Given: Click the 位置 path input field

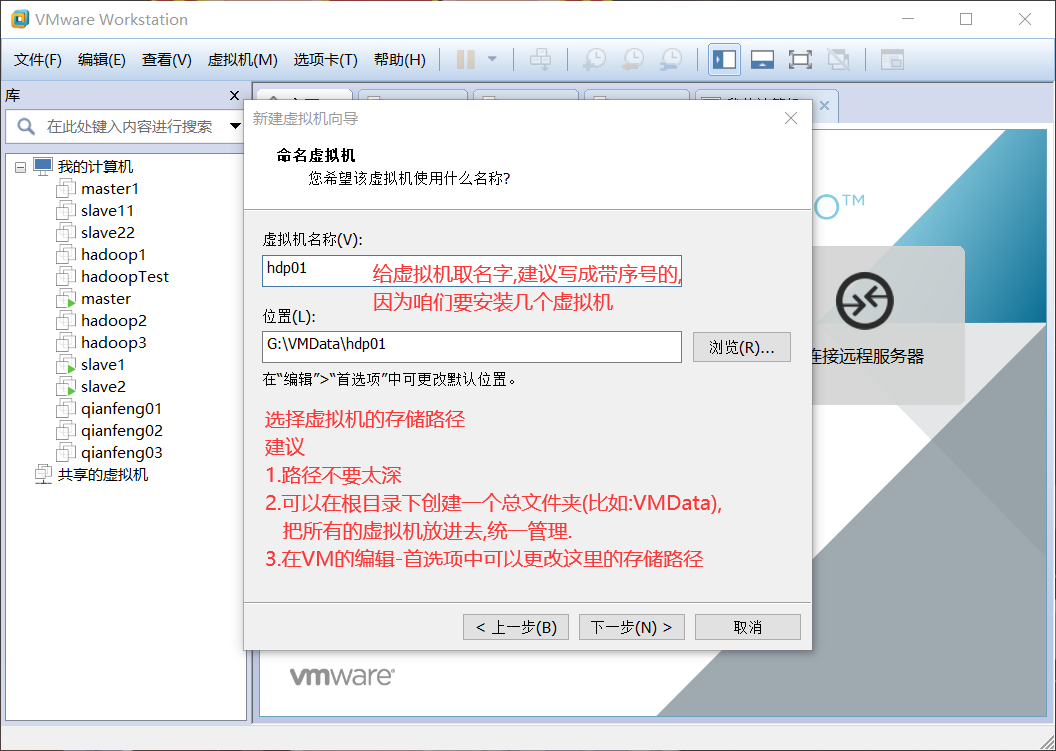Looking at the screenshot, I should coord(471,347).
